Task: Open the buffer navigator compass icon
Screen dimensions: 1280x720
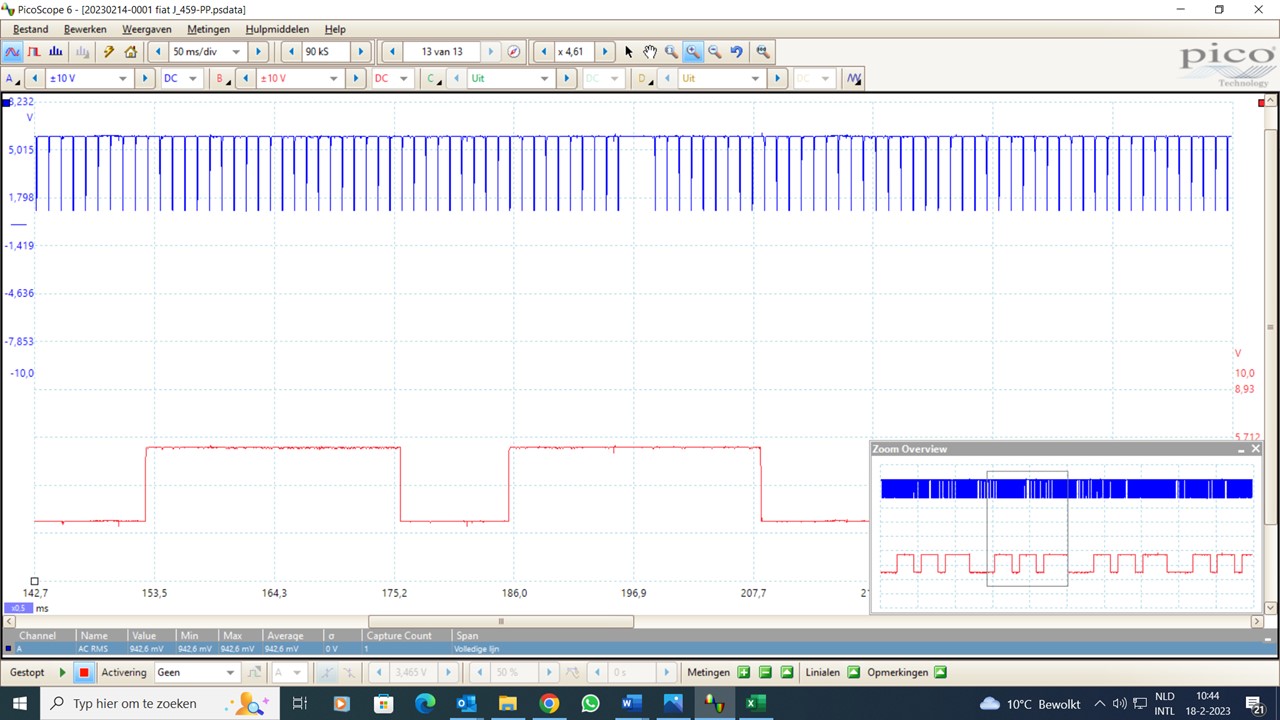Action: pyautogui.click(x=514, y=52)
